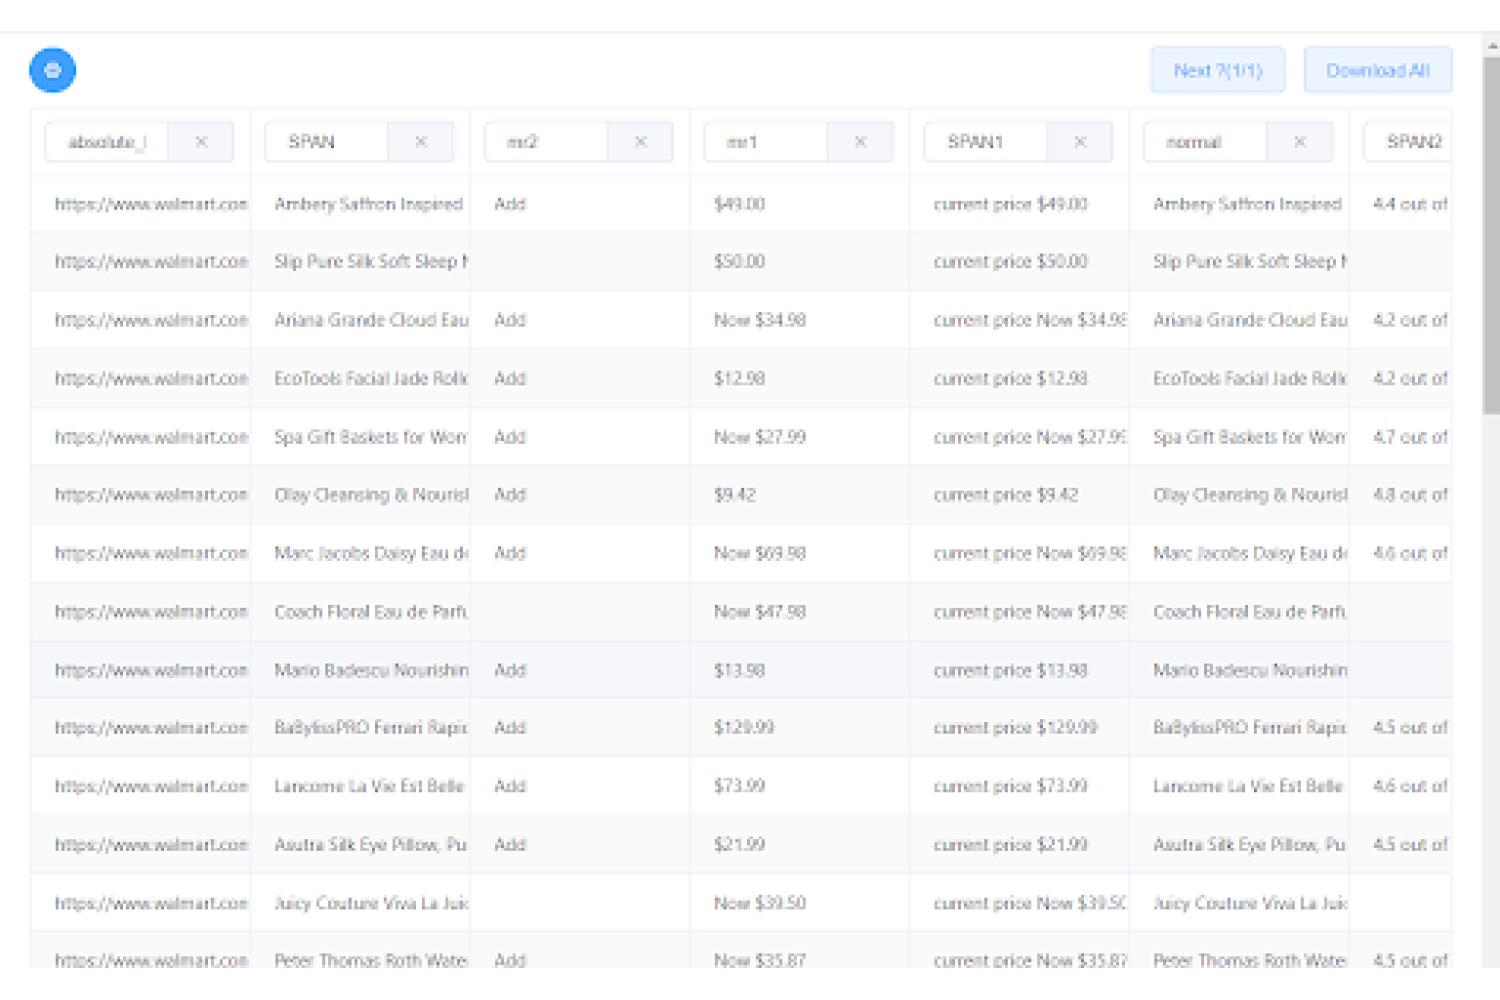Select Spa Gift Baskets in SPAN column
This screenshot has height=1000, width=1500.
click(x=371, y=437)
